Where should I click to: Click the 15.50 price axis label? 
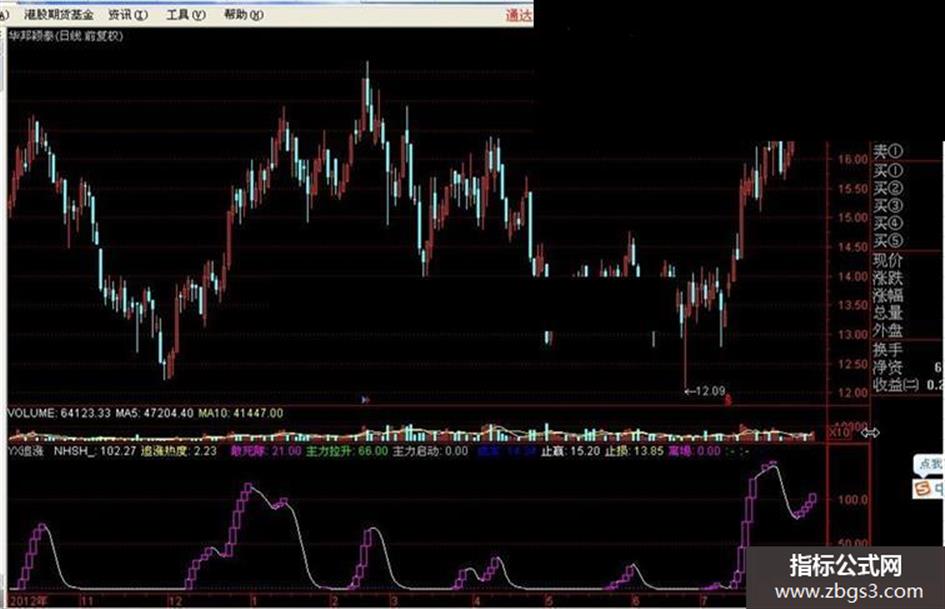tap(852, 188)
